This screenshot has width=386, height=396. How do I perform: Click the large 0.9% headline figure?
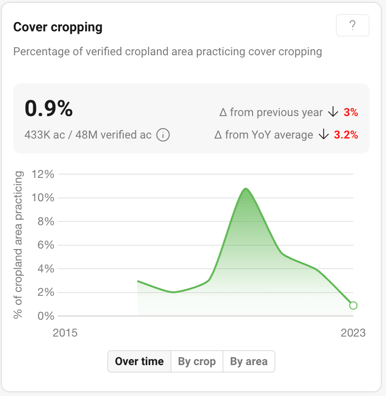point(49,109)
